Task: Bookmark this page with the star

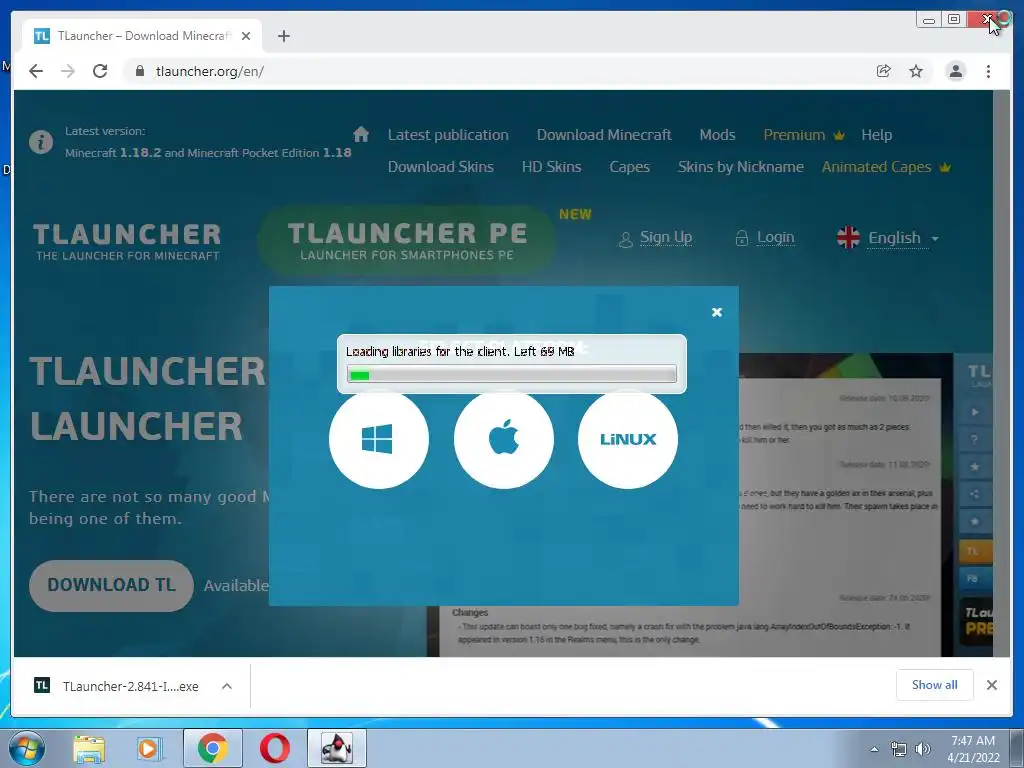Action: point(916,71)
